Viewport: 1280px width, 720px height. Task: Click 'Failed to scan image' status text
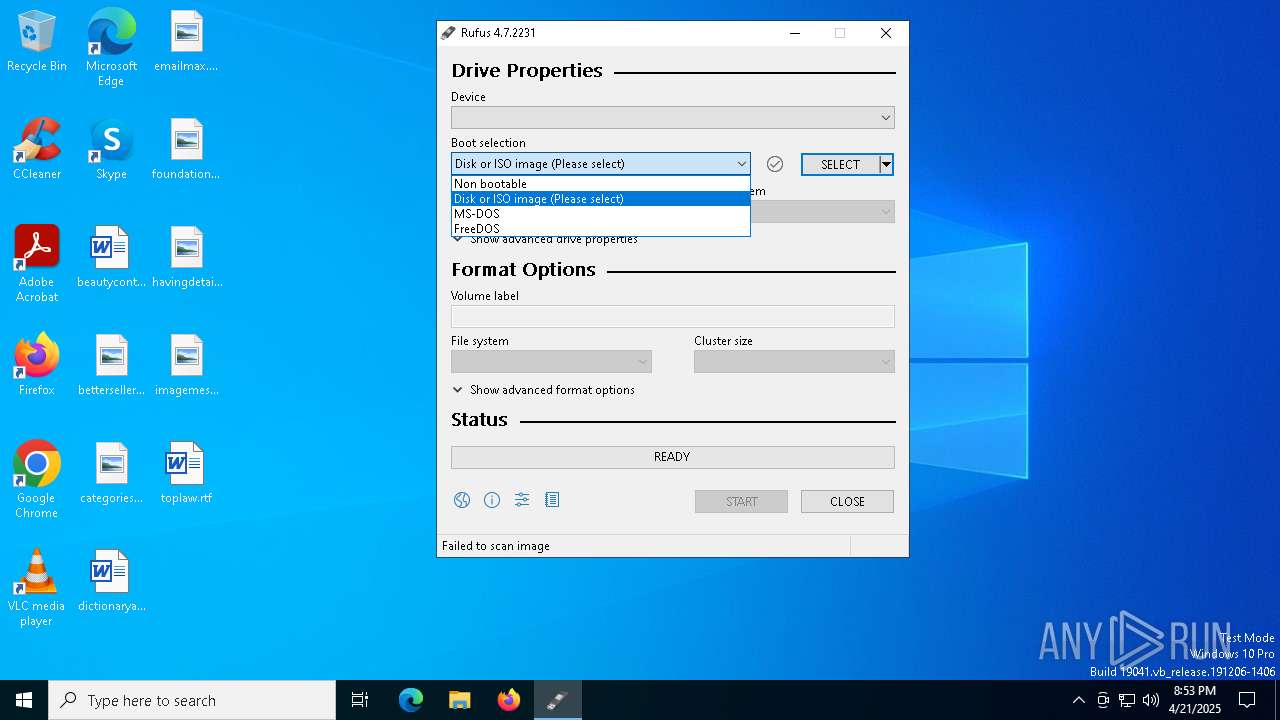point(496,546)
